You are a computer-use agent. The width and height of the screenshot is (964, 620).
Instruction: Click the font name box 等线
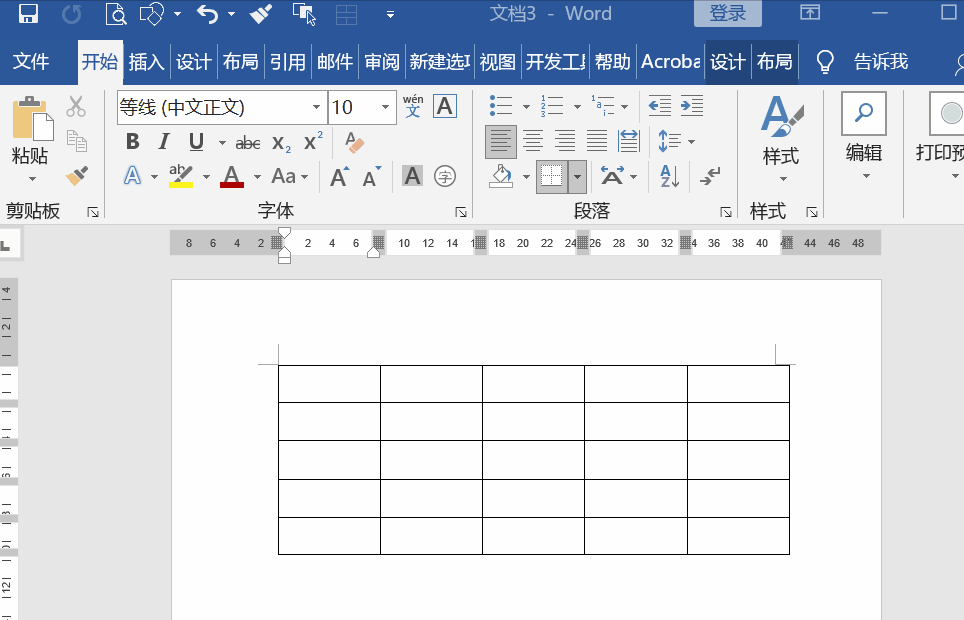[x=213, y=108]
